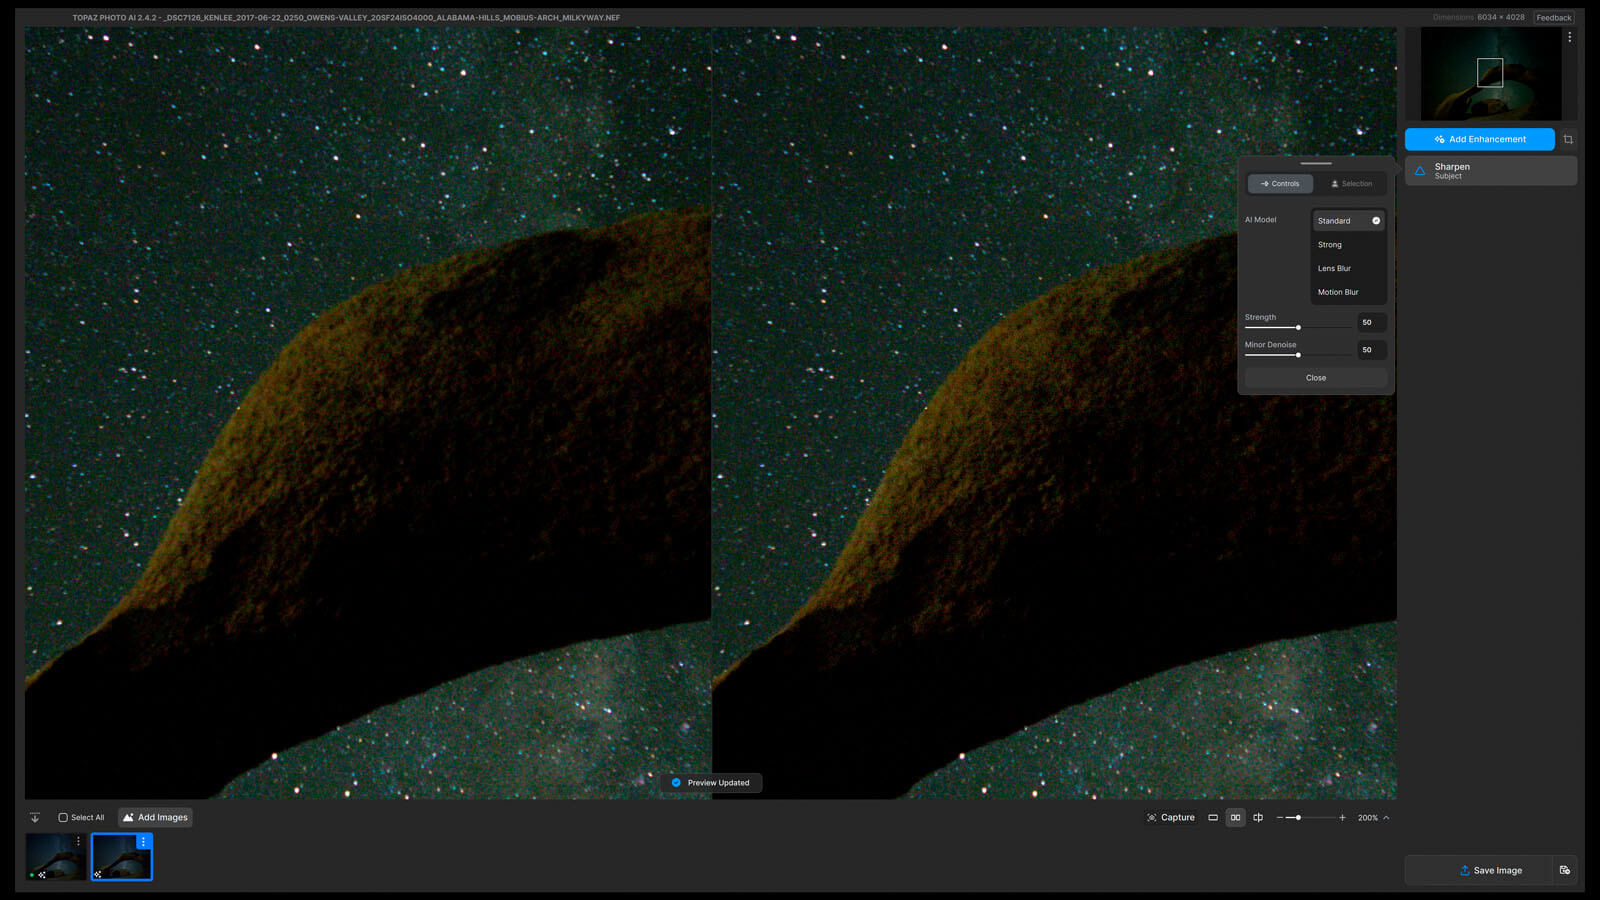This screenshot has height=900, width=1600.
Task: Switch to the Controls tab
Action: pyautogui.click(x=1280, y=184)
